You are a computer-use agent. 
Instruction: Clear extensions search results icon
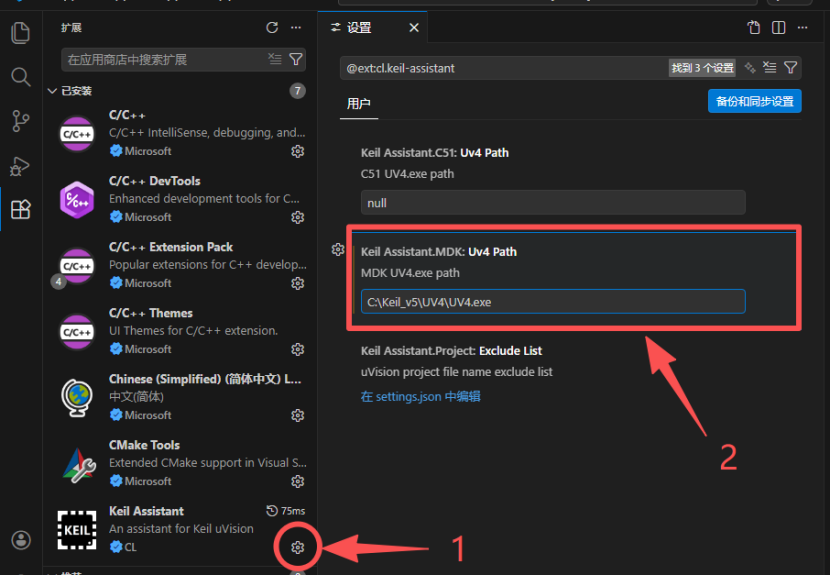[275, 59]
